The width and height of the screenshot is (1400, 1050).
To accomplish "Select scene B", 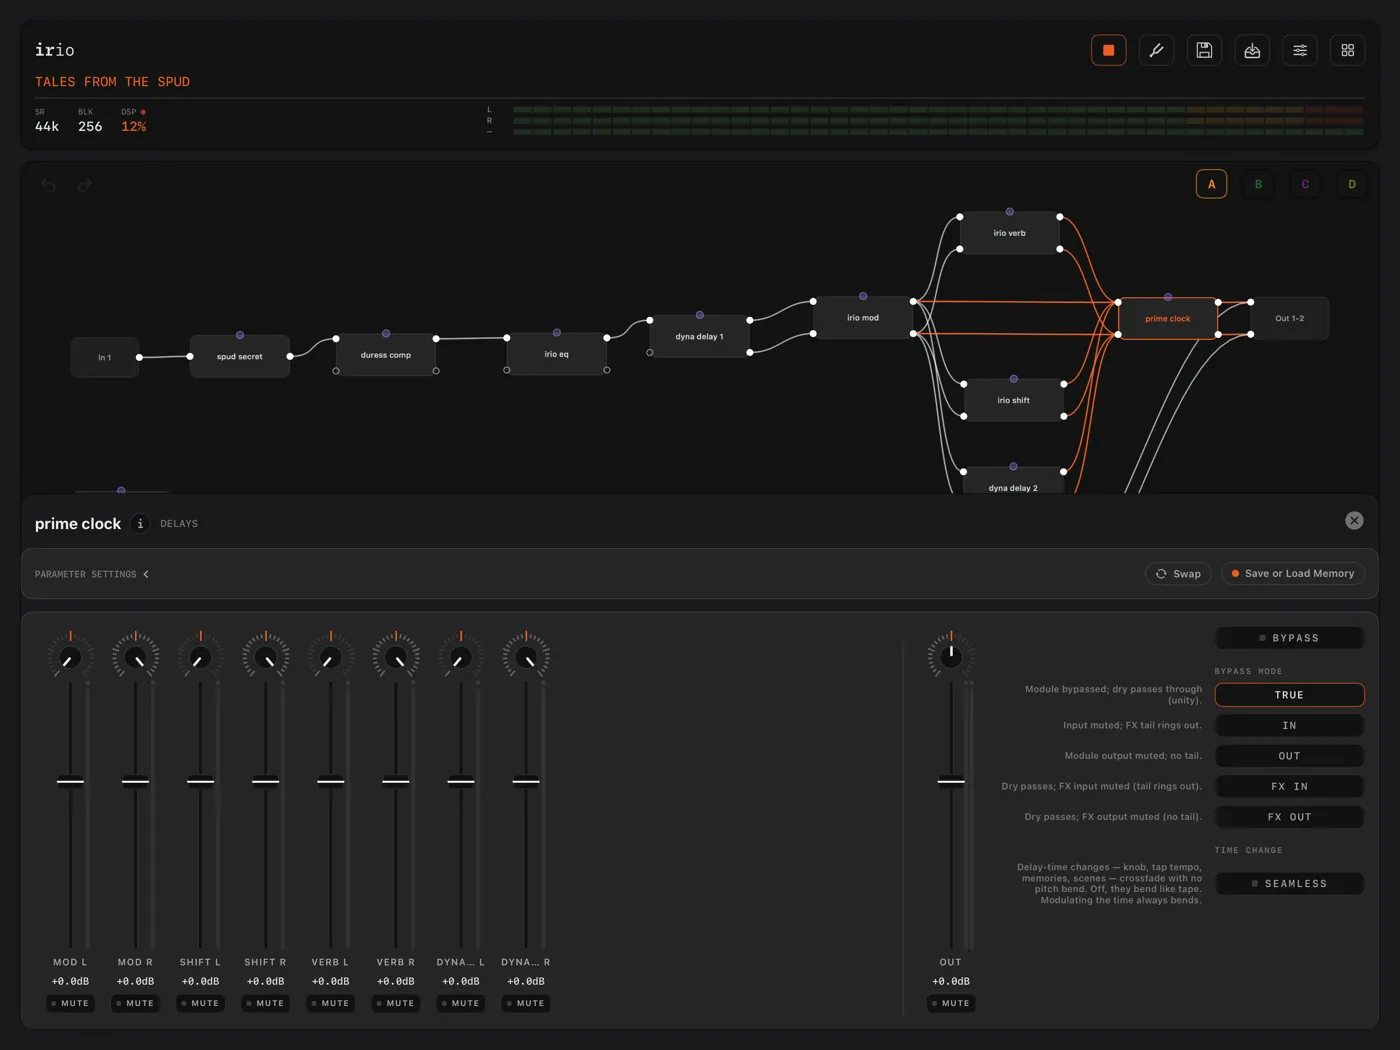I will coord(1258,184).
